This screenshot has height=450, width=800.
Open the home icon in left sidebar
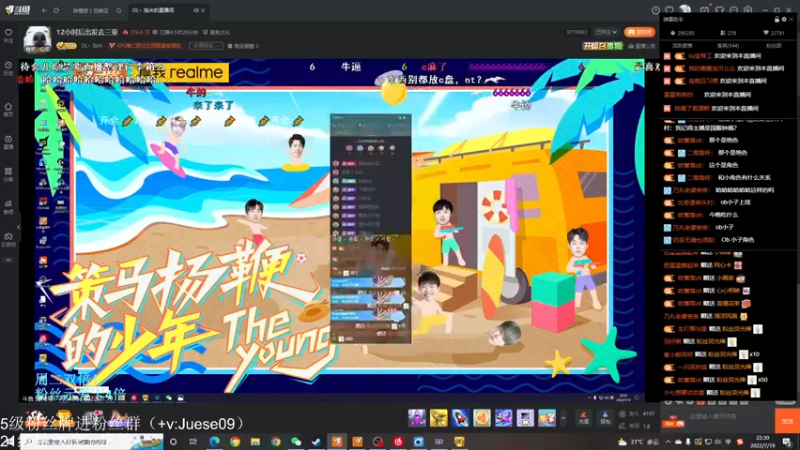[x=8, y=109]
